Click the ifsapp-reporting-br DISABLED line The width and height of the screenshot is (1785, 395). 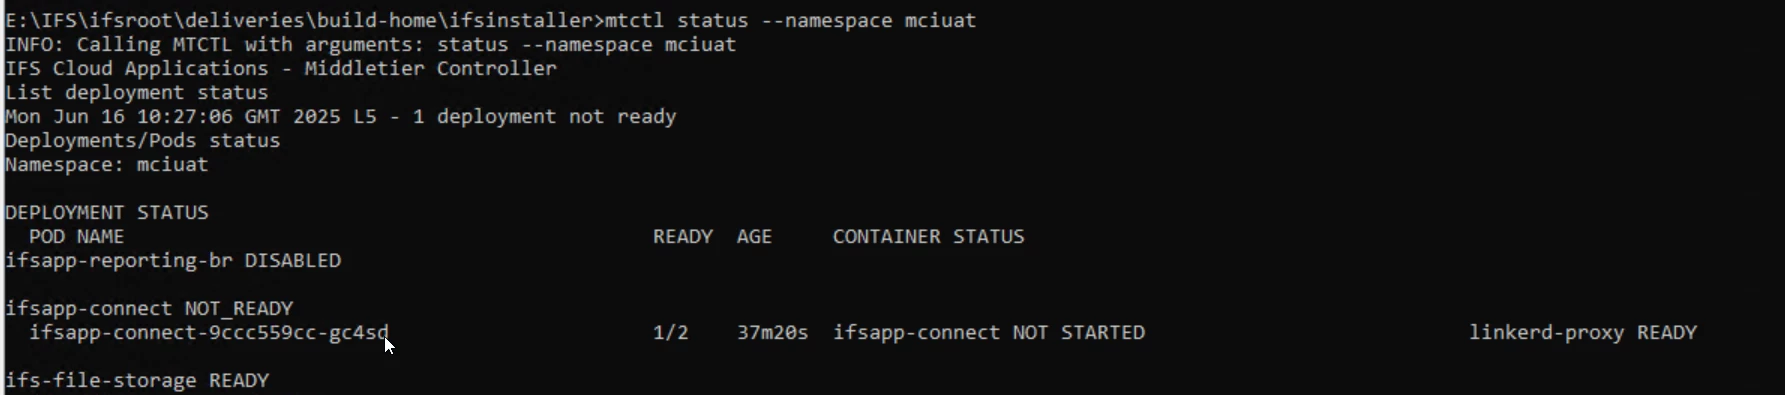click(x=173, y=260)
